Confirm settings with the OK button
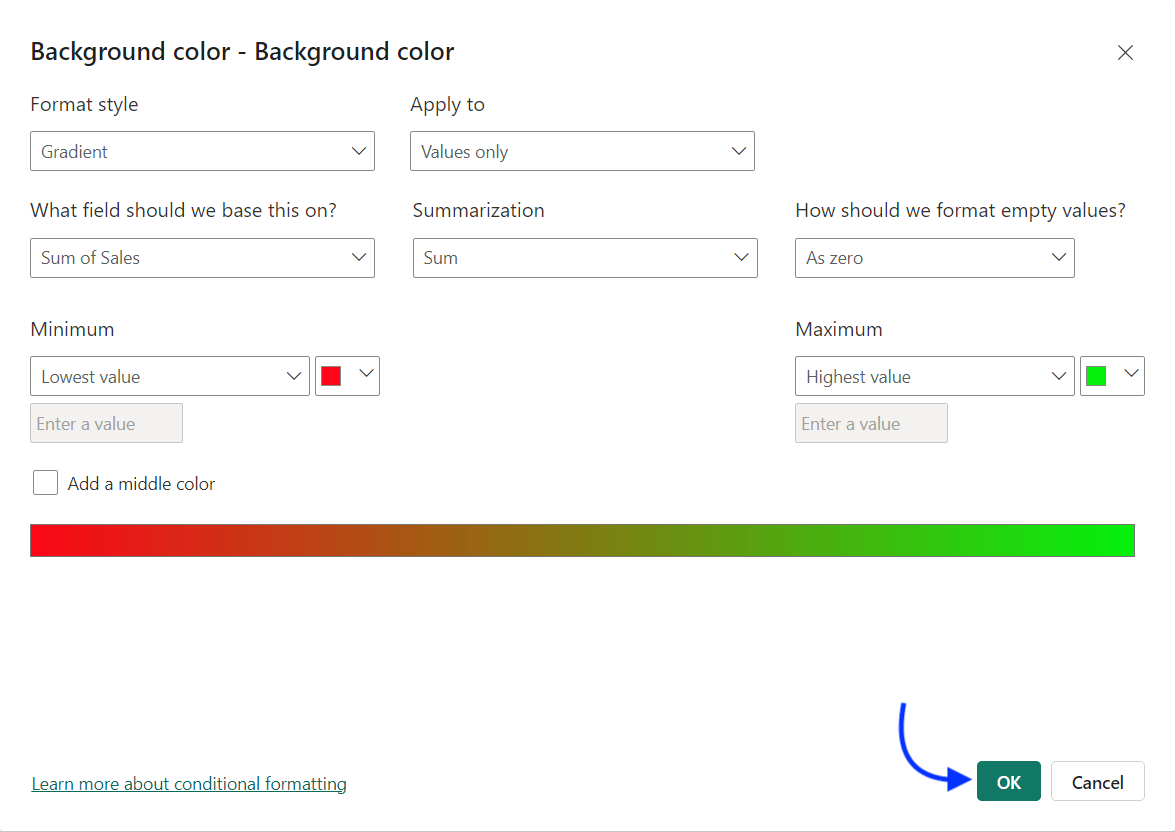 point(1008,781)
